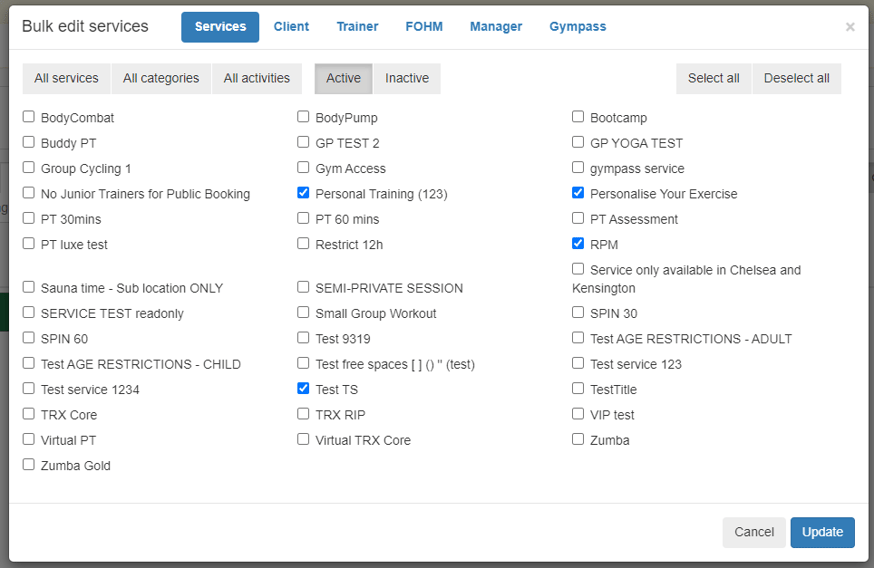Image resolution: width=874 pixels, height=568 pixels.
Task: Enable the VIP test service
Action: pyautogui.click(x=578, y=414)
